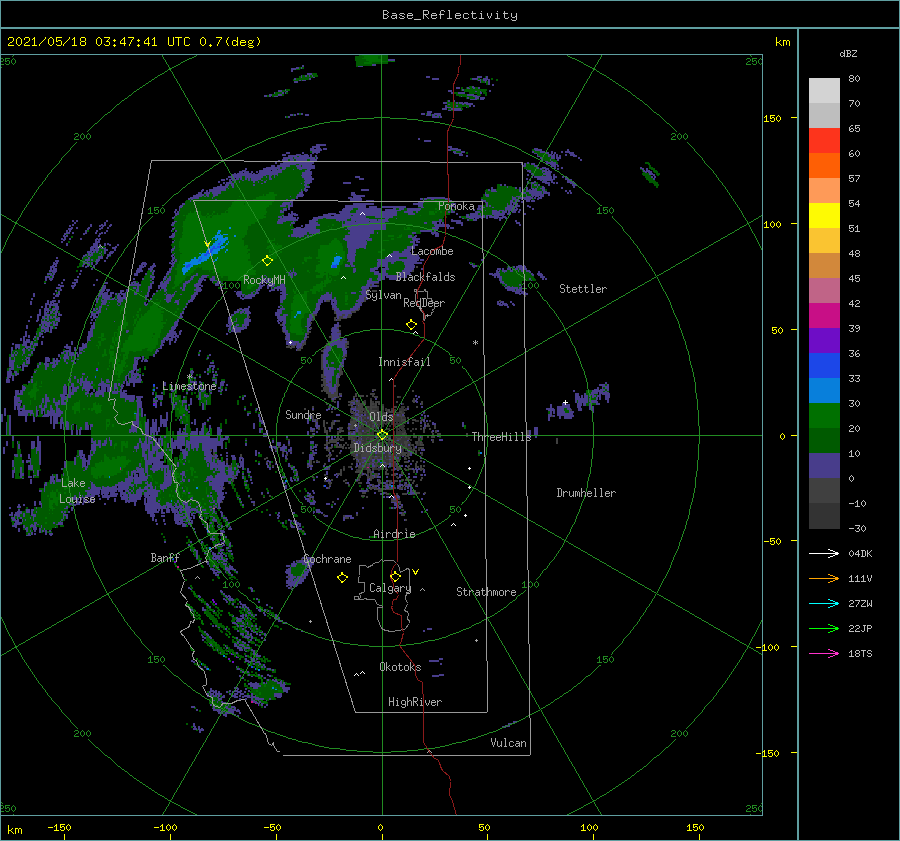Click the -30 value on dBZ scale
Screen dimensions: 900x841
pyautogui.click(x=857, y=528)
